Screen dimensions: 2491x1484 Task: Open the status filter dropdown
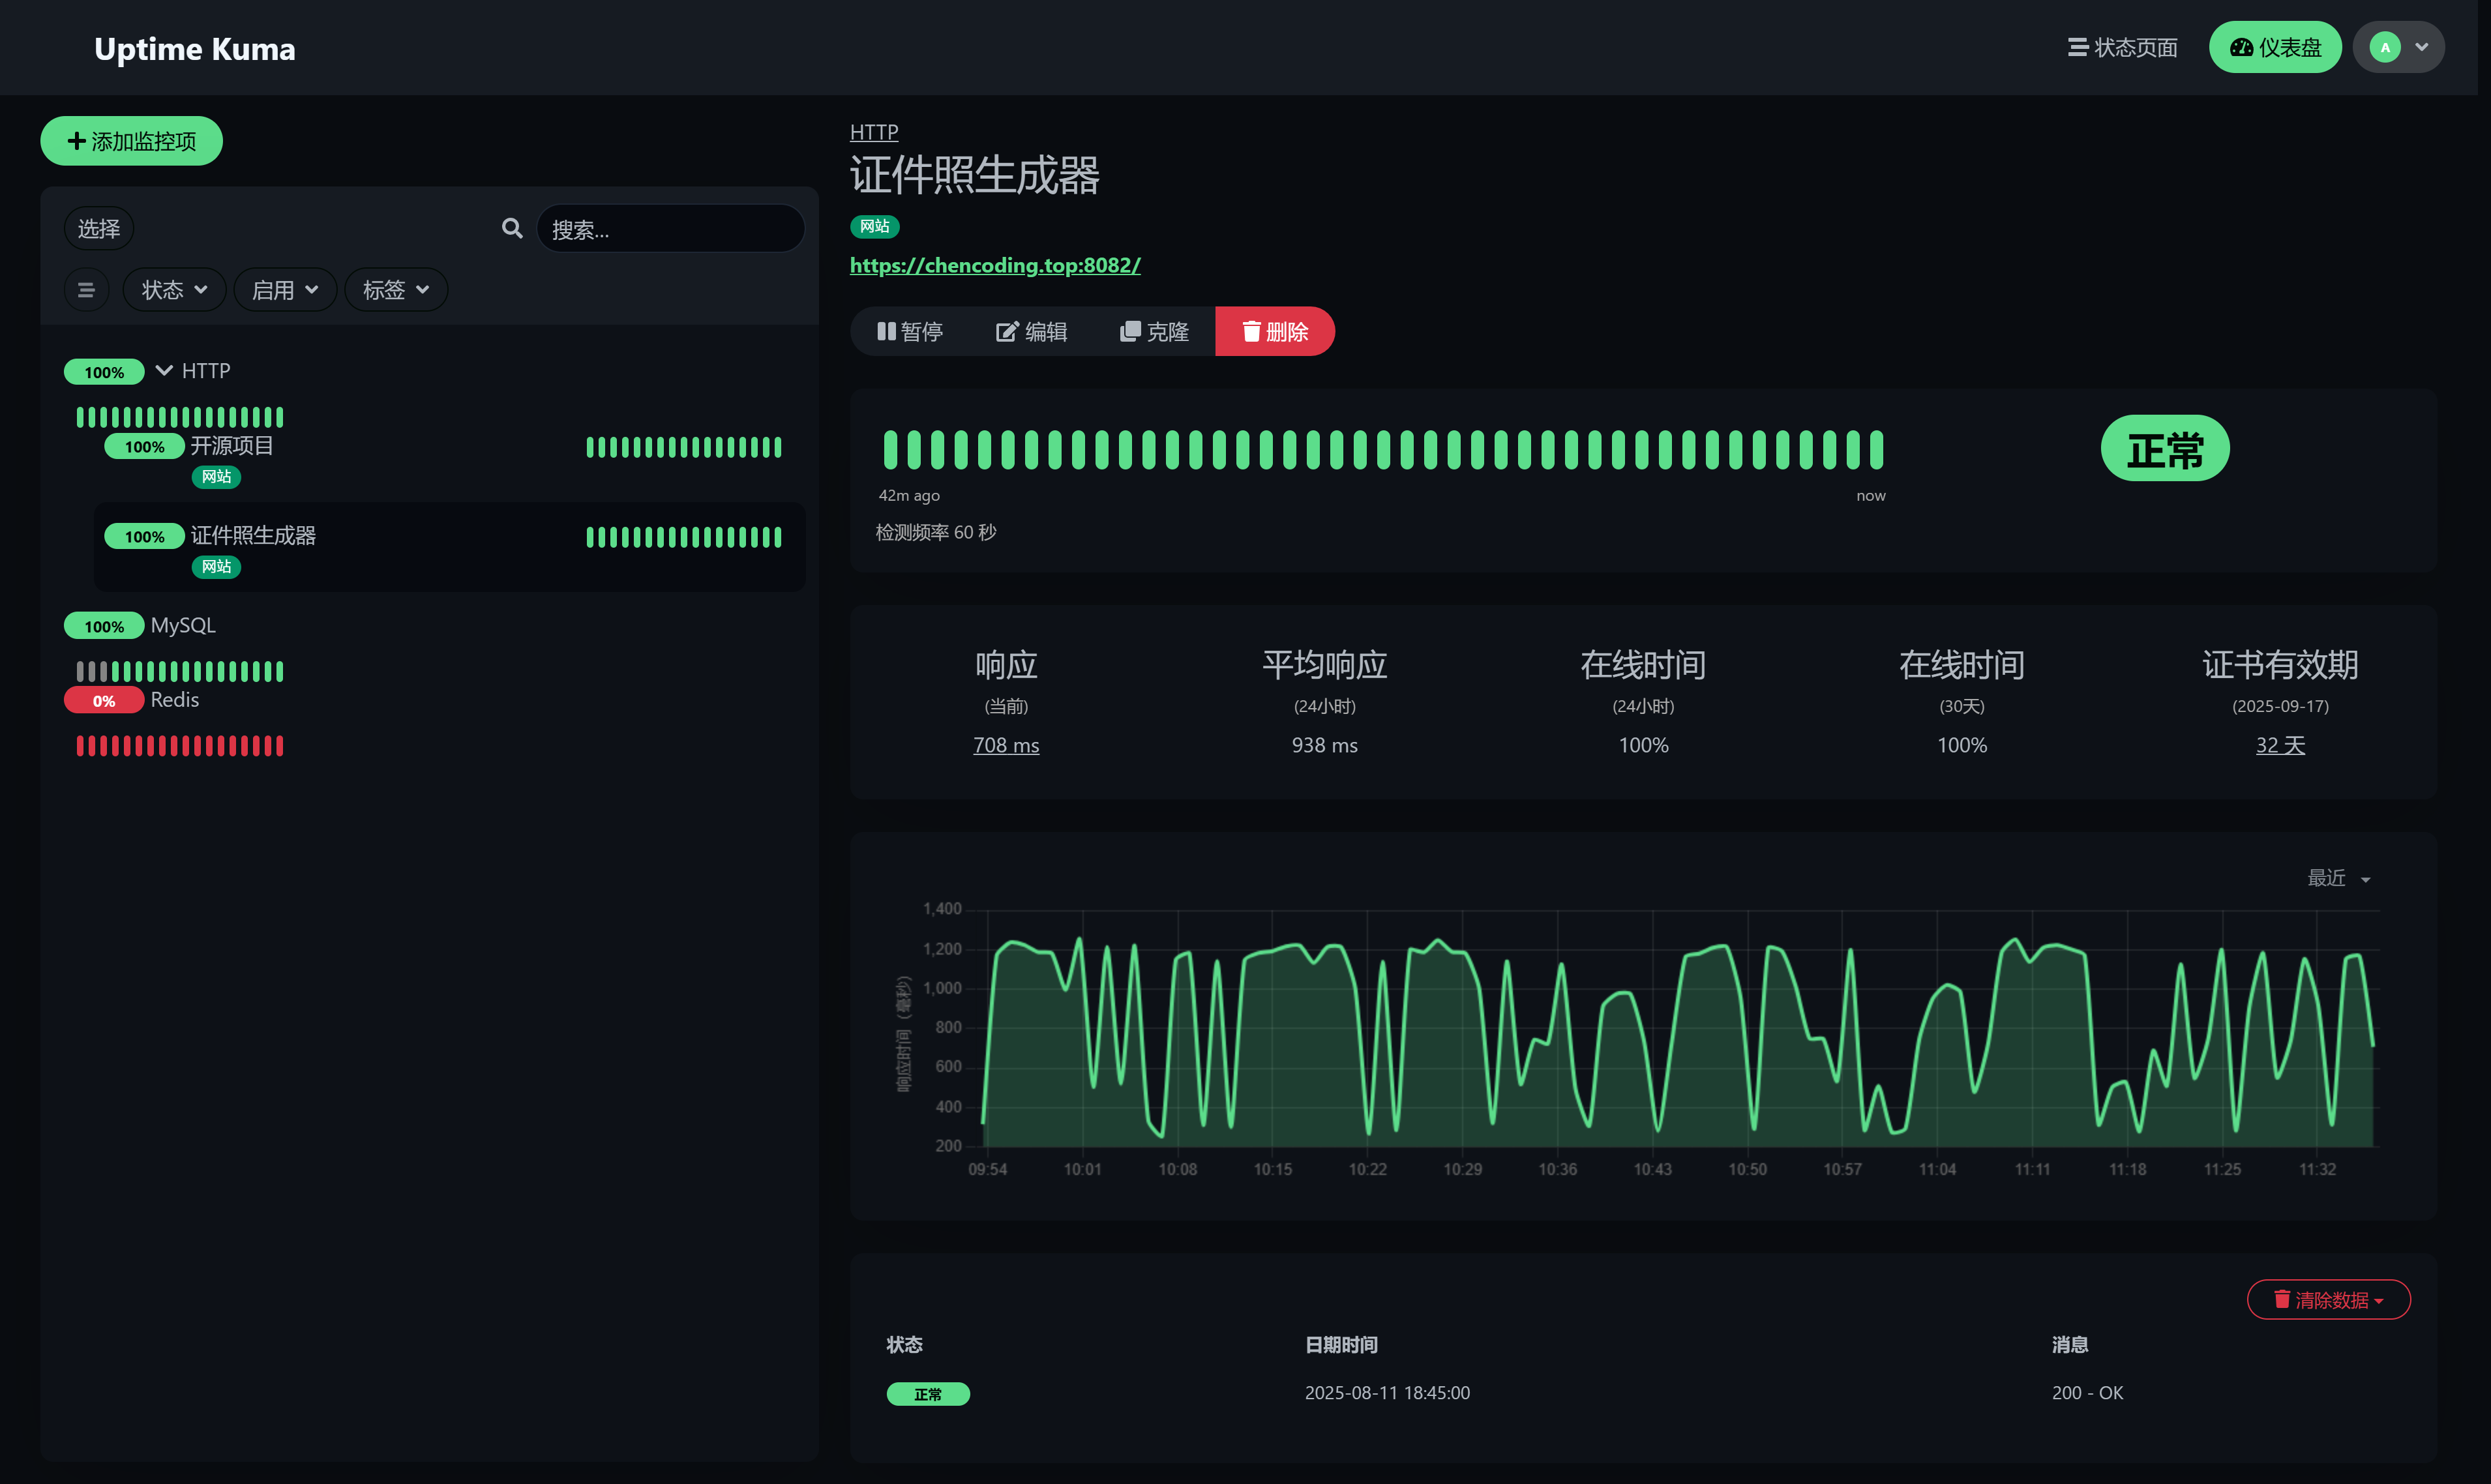(174, 290)
